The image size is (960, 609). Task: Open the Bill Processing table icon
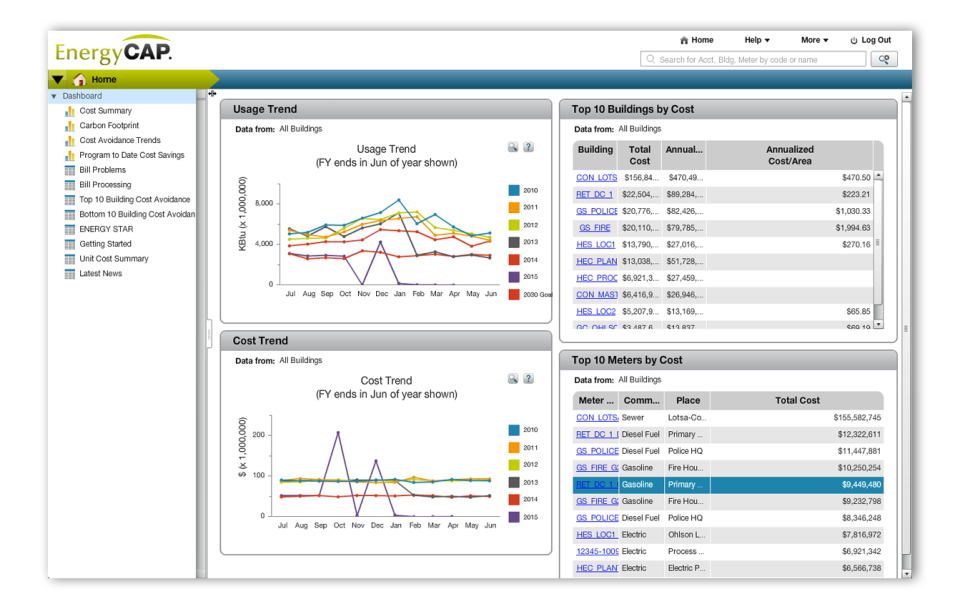coord(70,185)
